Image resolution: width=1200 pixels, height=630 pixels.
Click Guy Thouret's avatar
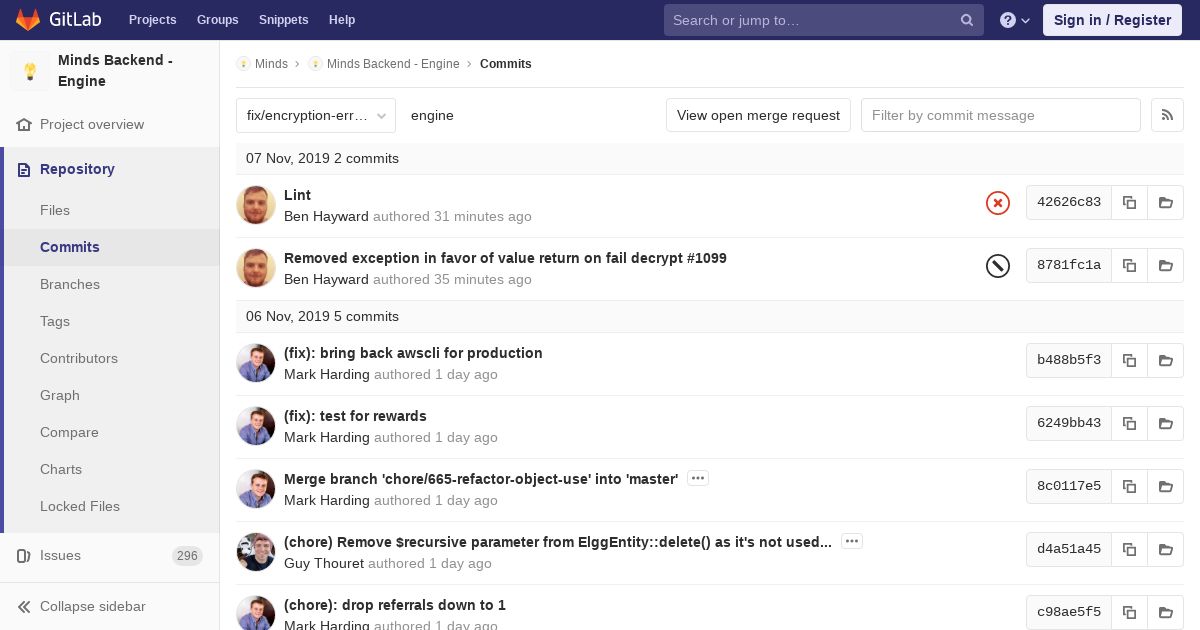(x=256, y=552)
